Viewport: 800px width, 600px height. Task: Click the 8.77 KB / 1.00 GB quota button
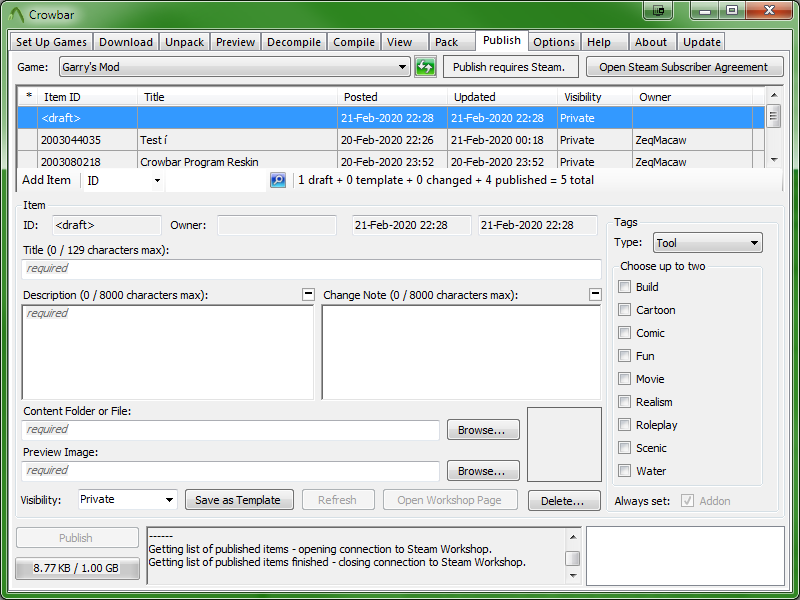click(77, 568)
